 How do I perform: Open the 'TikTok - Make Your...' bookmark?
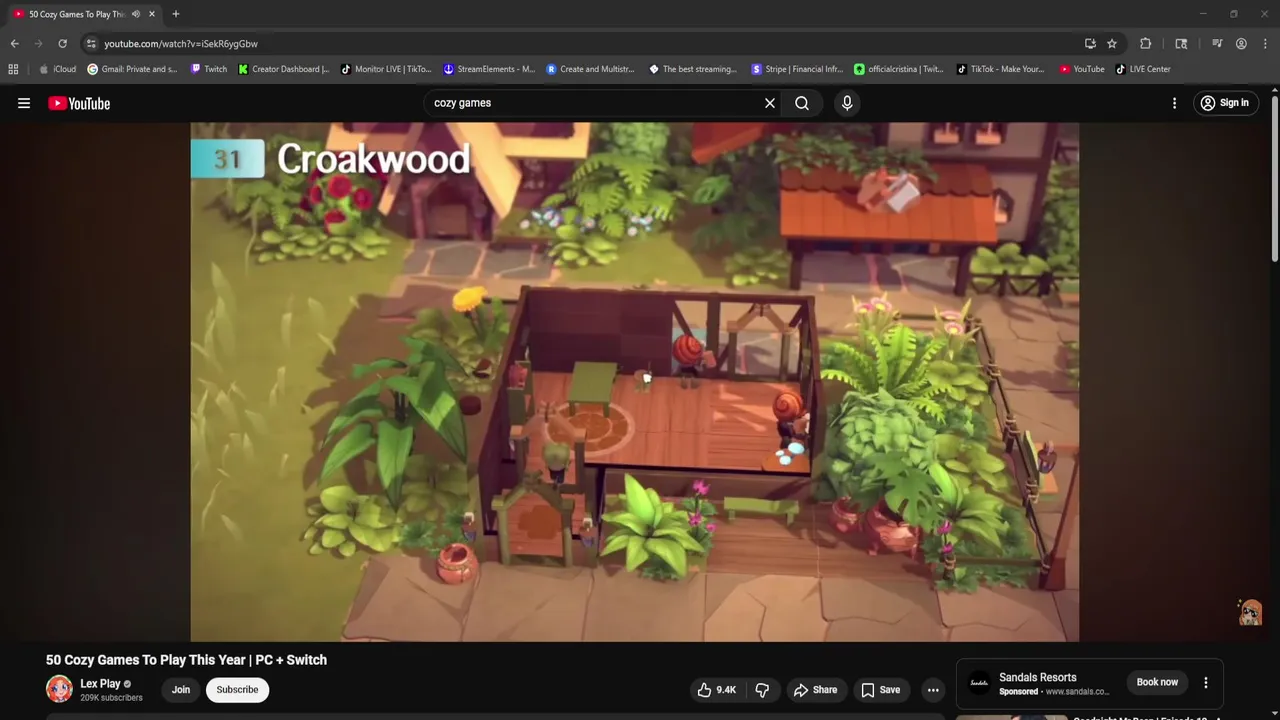(1000, 69)
